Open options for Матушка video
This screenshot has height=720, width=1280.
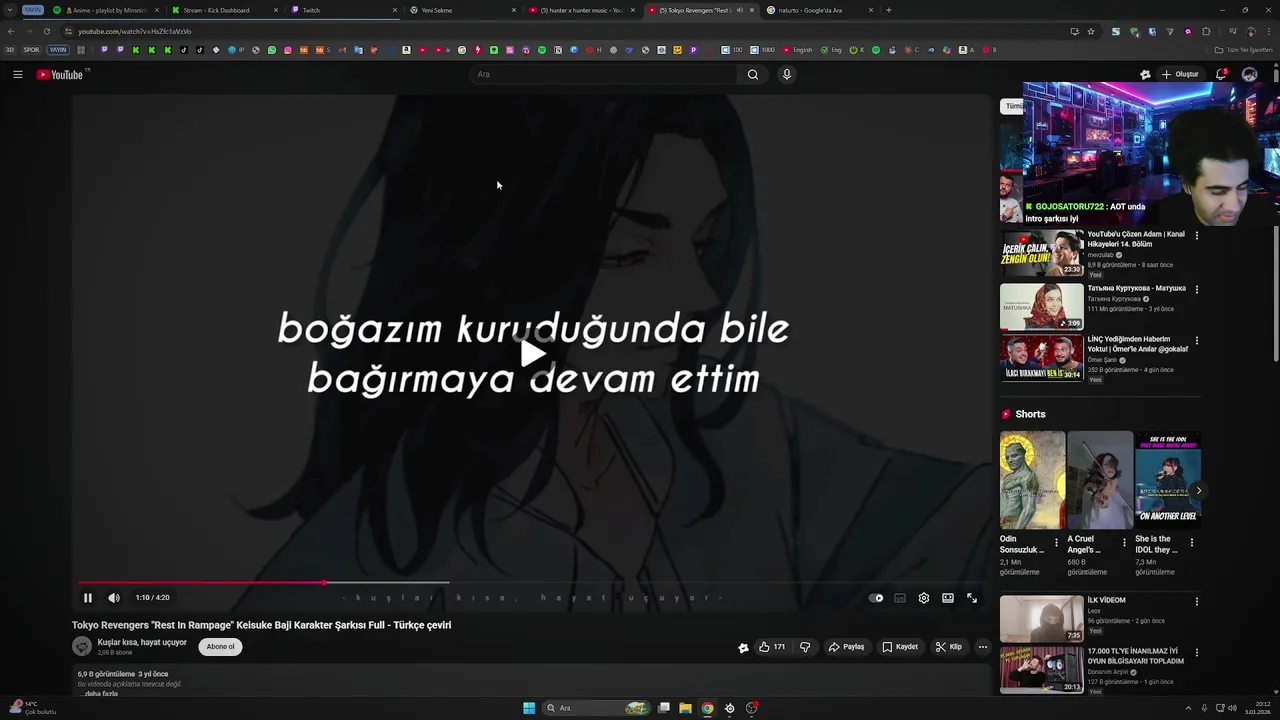pos(1196,289)
